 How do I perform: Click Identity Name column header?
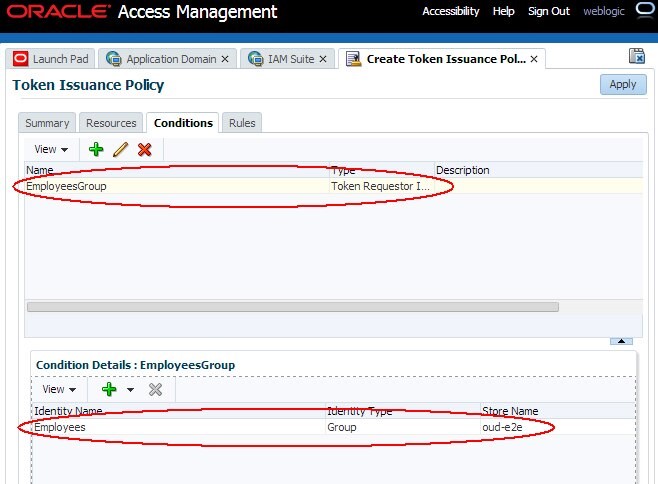coord(178,411)
